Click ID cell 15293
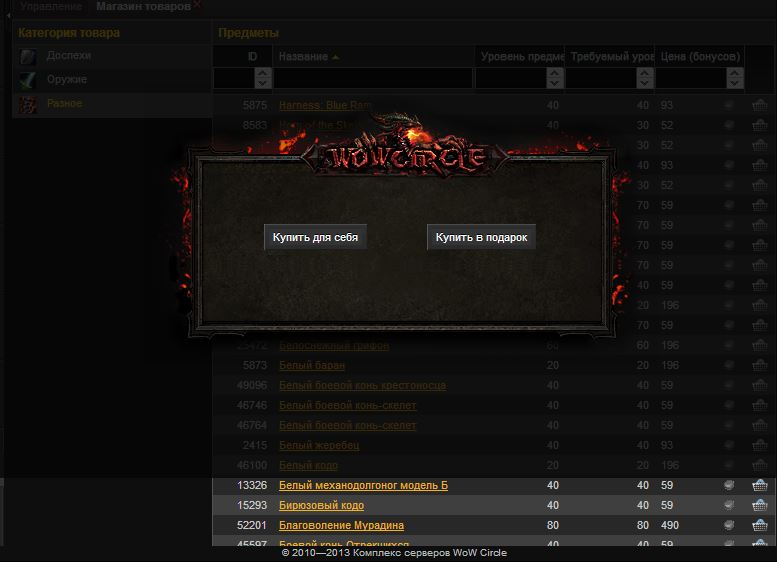This screenshot has width=777, height=562. (x=252, y=505)
